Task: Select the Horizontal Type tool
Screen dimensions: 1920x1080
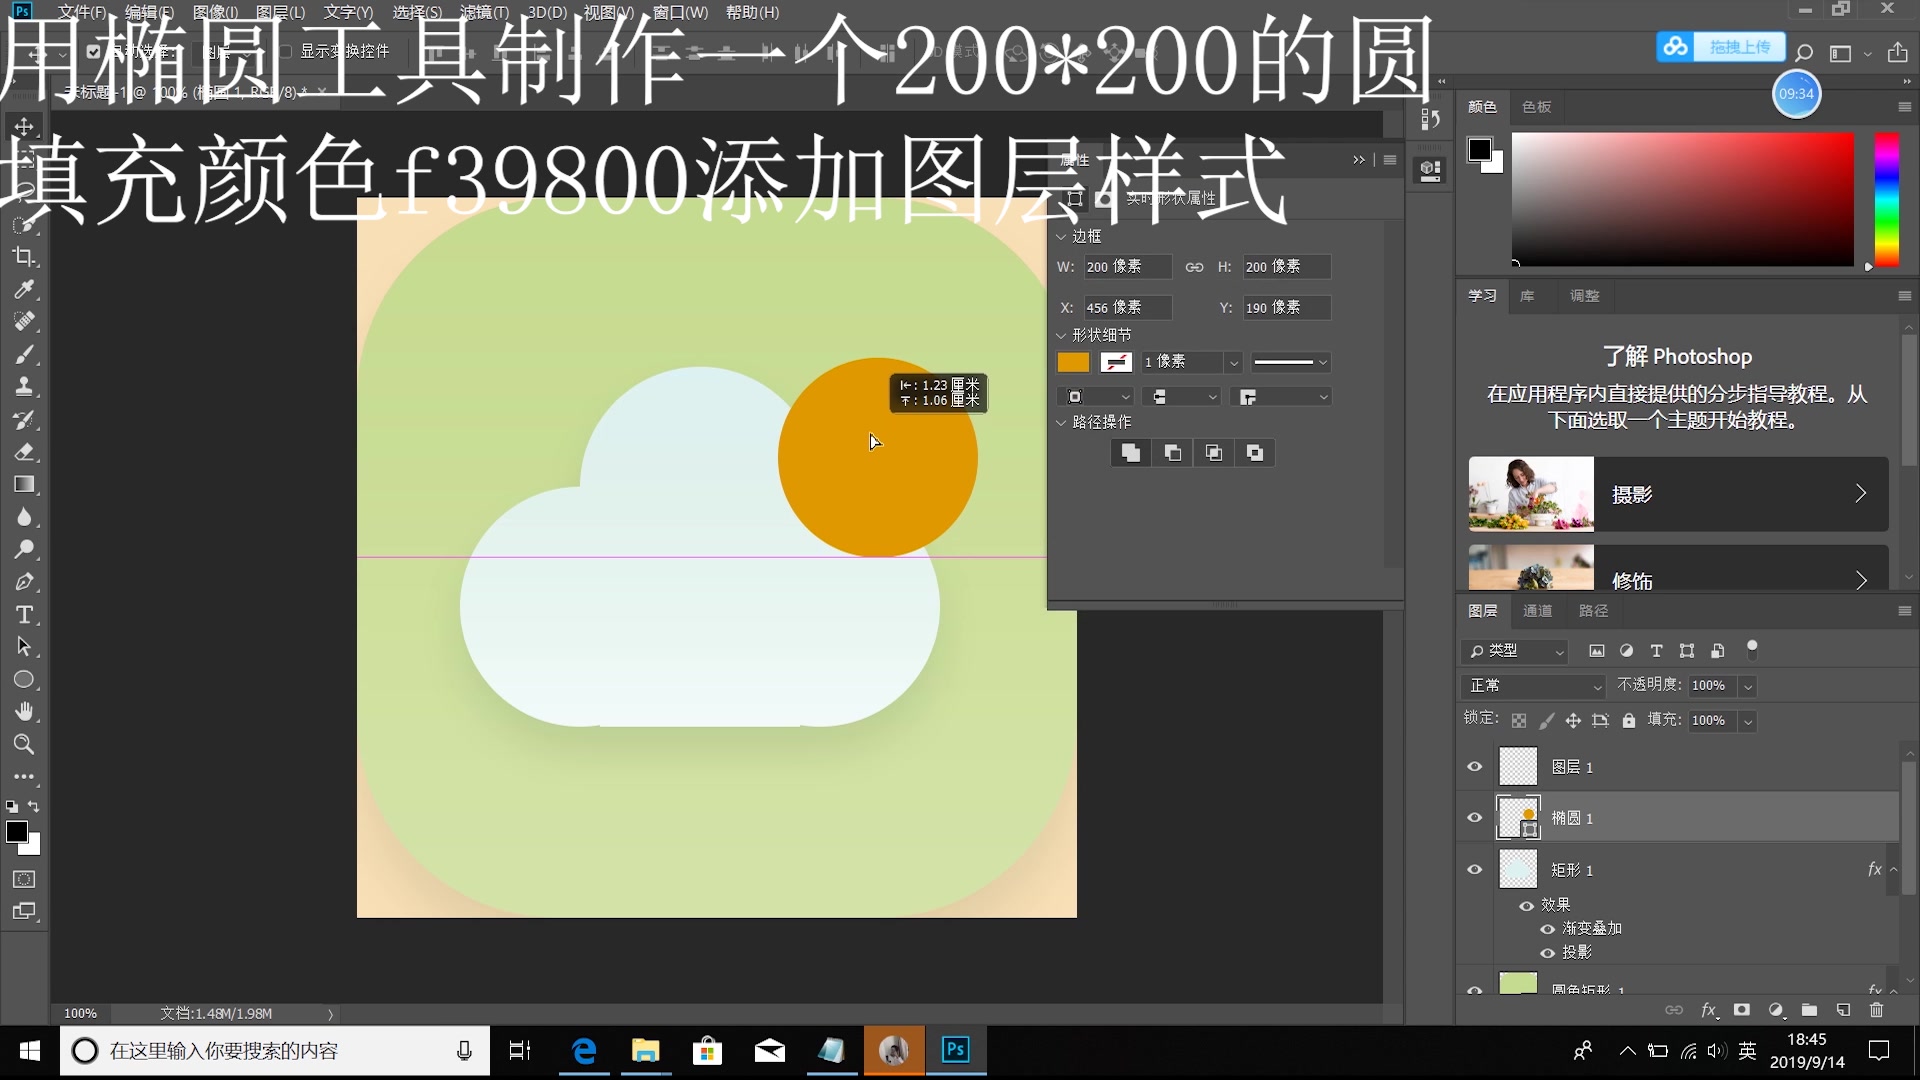Action: [24, 615]
